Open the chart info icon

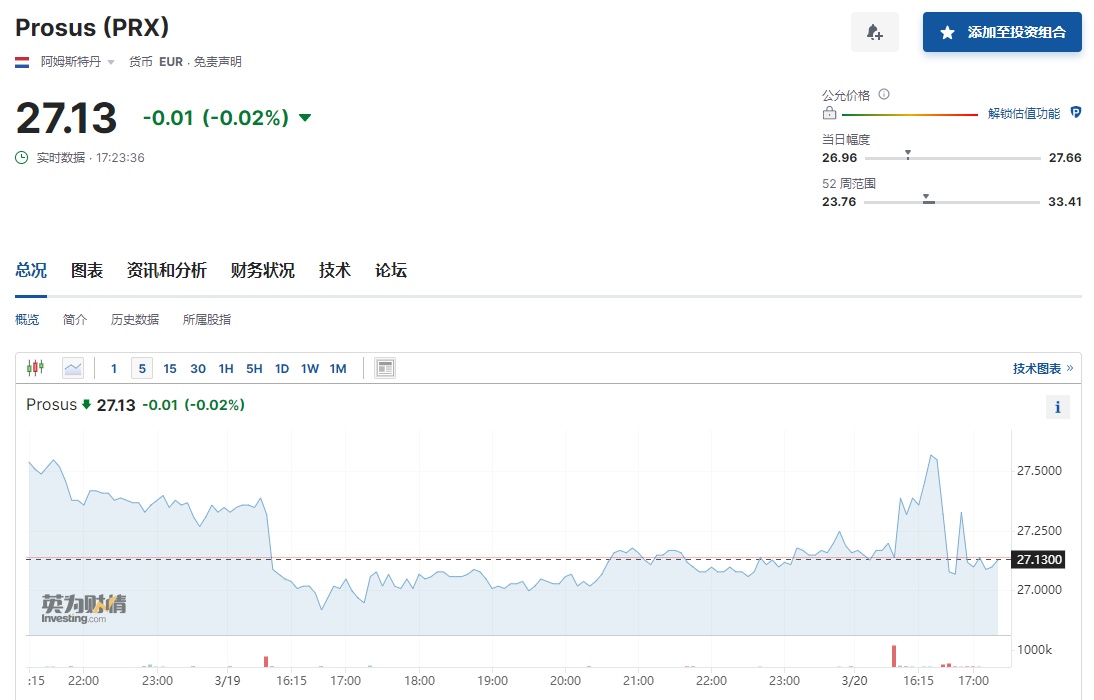click(1057, 407)
